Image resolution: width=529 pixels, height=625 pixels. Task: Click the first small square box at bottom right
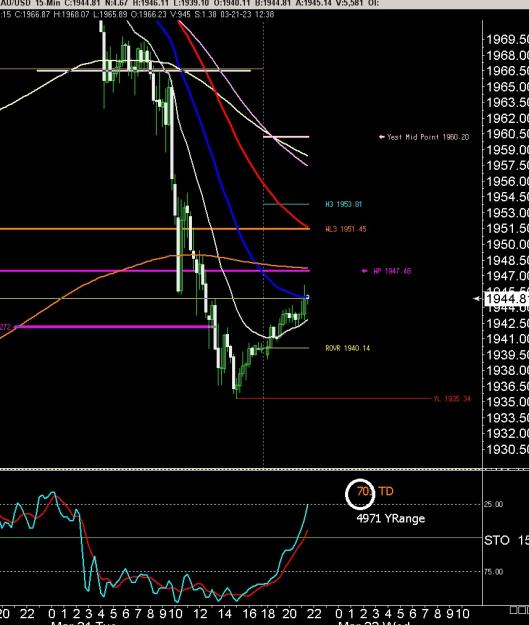click(x=514, y=610)
